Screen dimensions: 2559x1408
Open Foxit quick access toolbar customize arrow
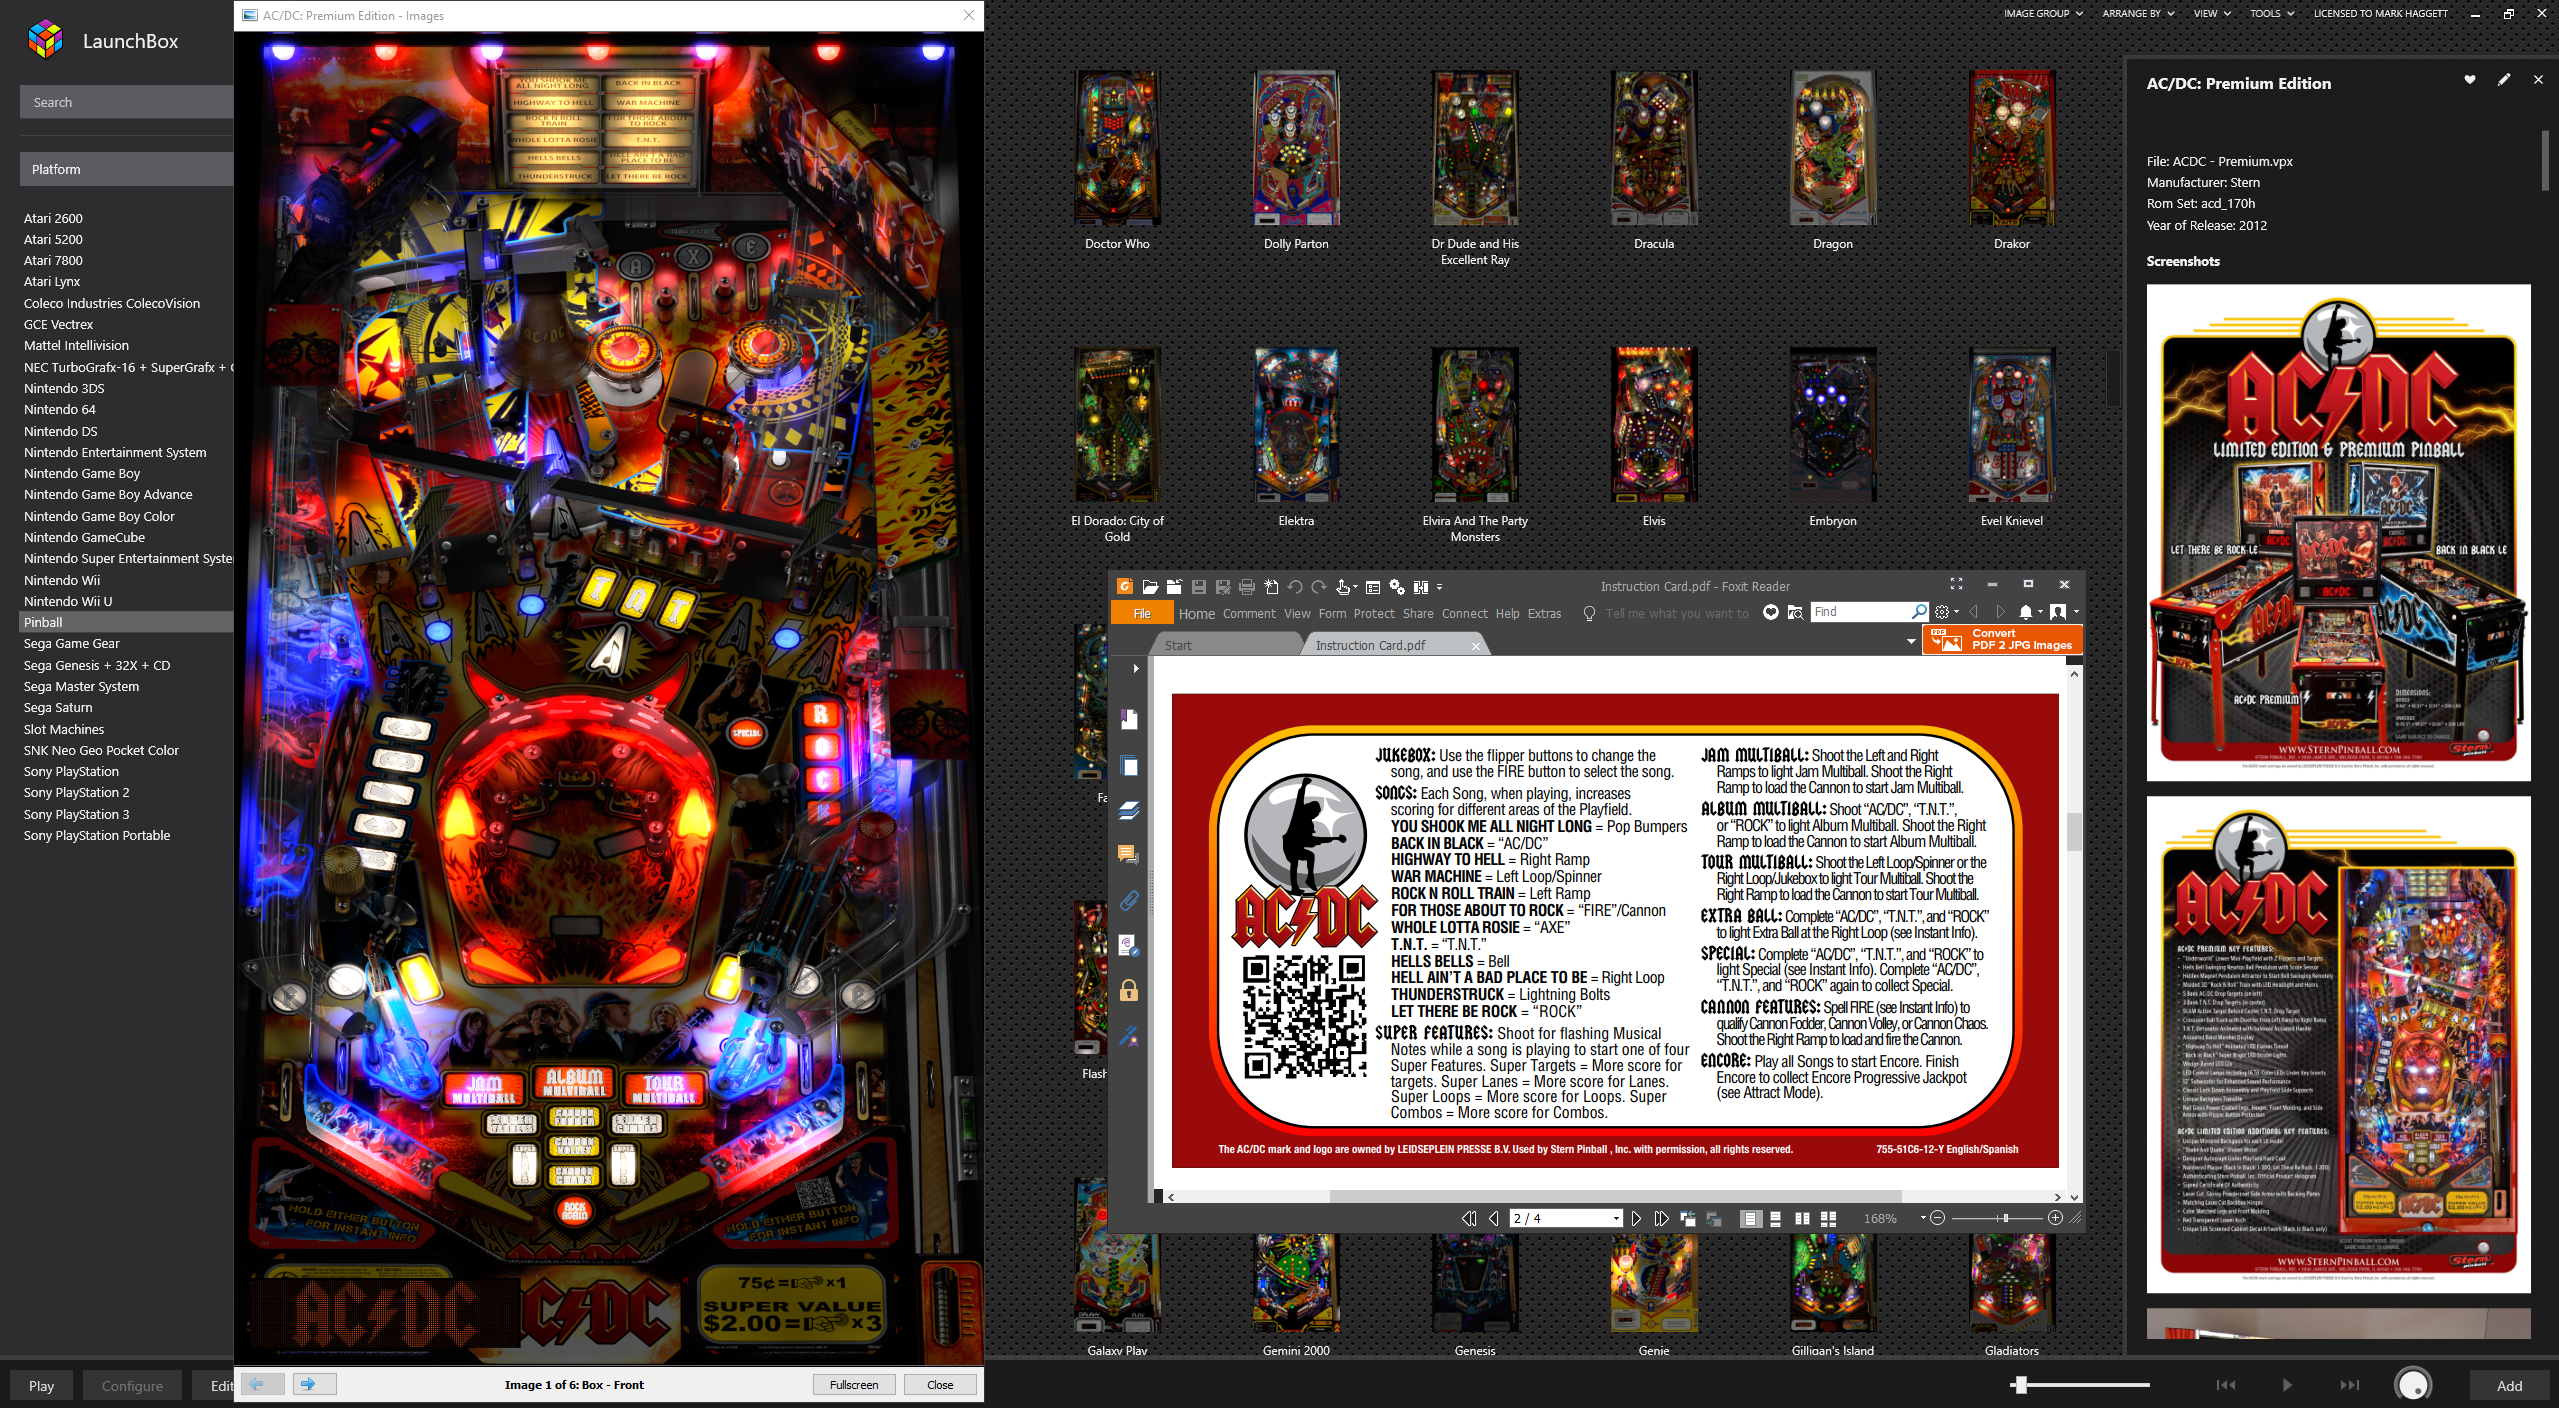(x=1439, y=587)
